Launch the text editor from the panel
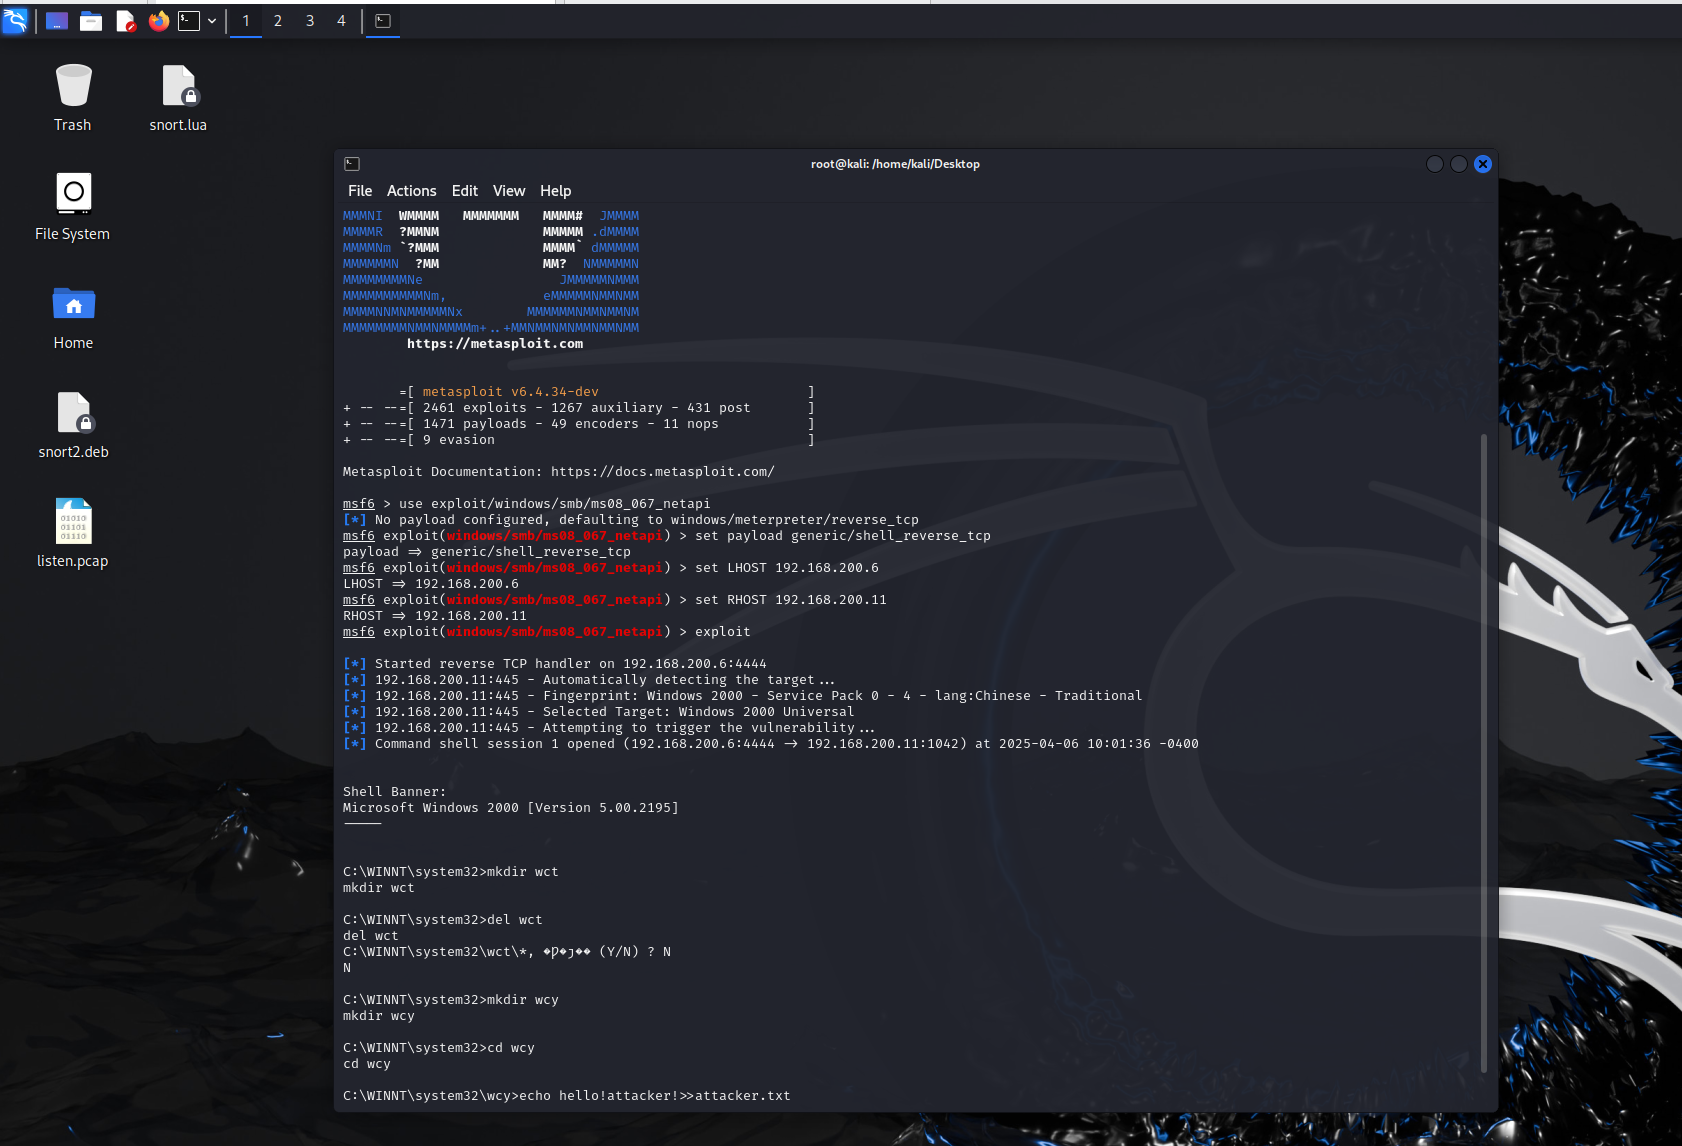 [125, 21]
